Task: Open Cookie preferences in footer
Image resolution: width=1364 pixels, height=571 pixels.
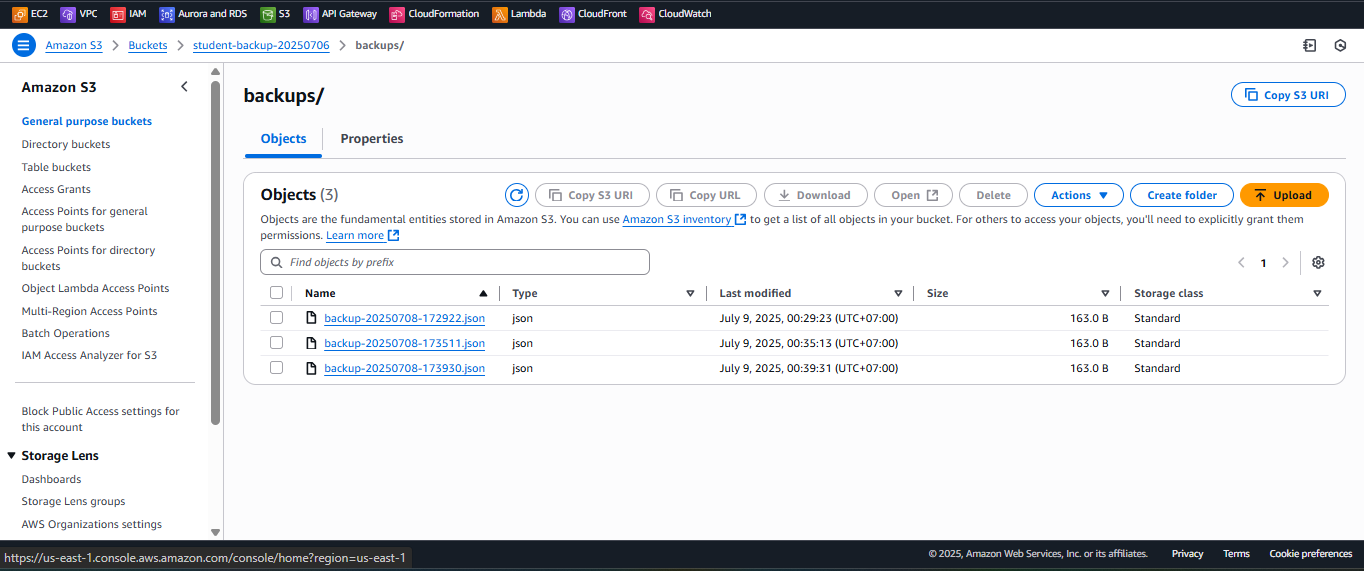Action: [1311, 553]
